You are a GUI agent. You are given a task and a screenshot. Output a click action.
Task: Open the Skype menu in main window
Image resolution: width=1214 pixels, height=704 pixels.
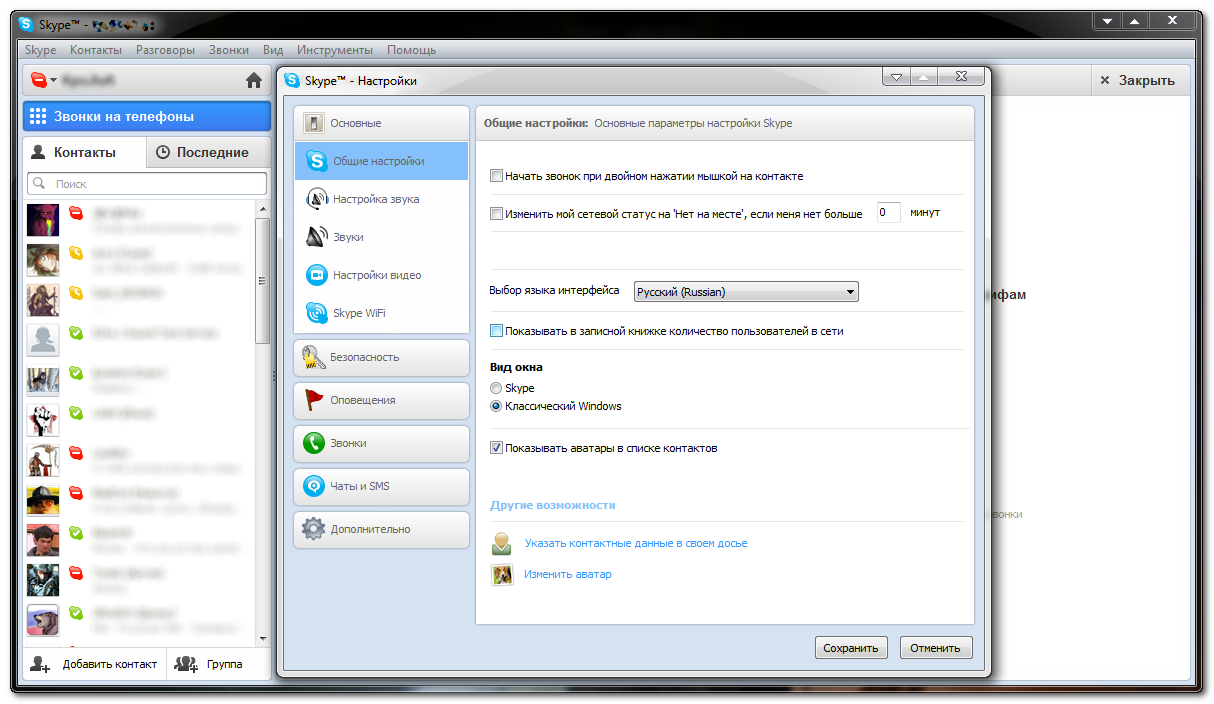(x=41, y=50)
